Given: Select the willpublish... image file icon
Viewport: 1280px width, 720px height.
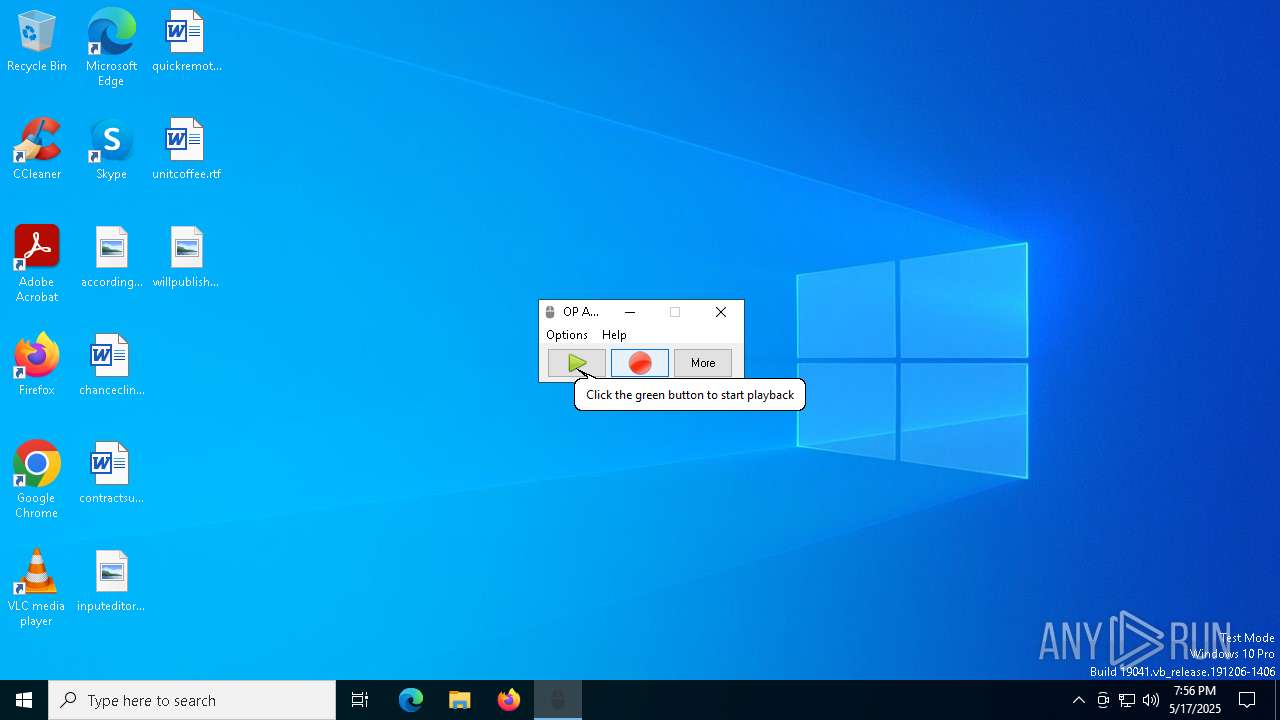Looking at the screenshot, I should click(187, 257).
